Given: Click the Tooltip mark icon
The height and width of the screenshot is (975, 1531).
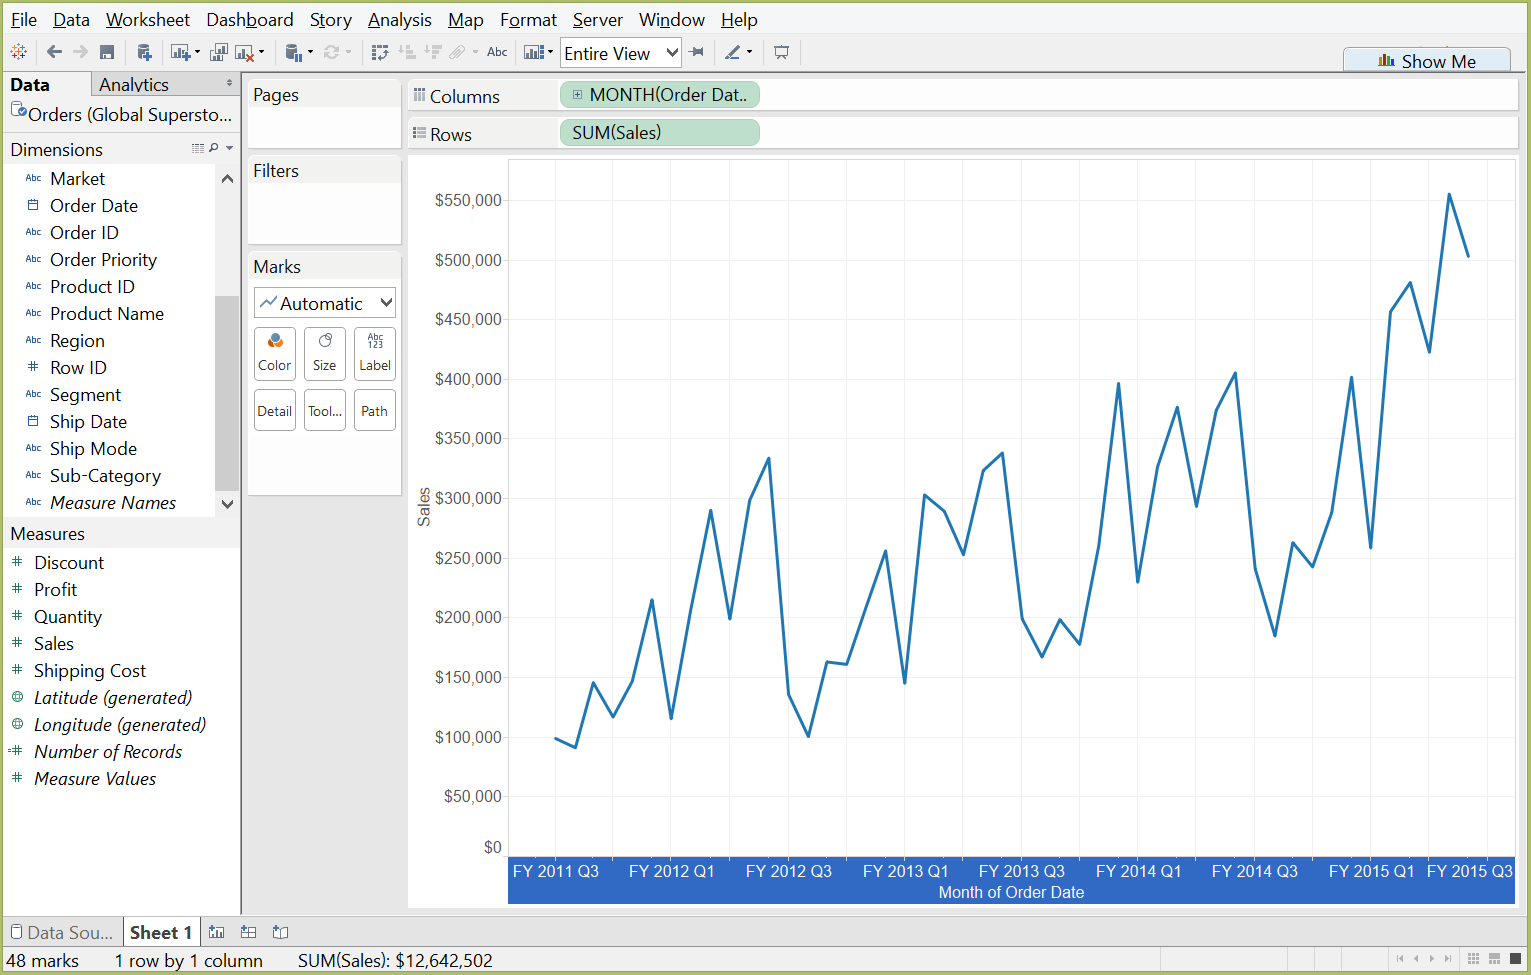Looking at the screenshot, I should click(x=324, y=410).
